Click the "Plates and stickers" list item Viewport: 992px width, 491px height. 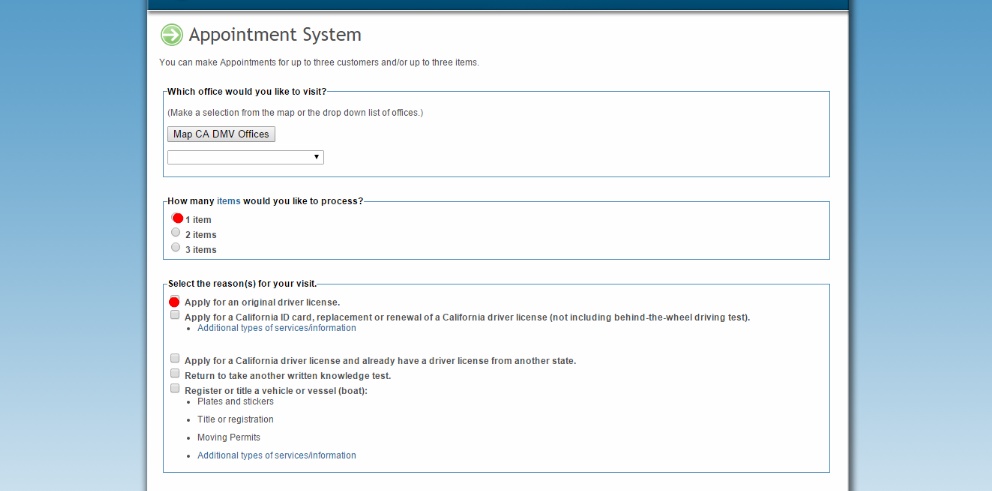235,401
